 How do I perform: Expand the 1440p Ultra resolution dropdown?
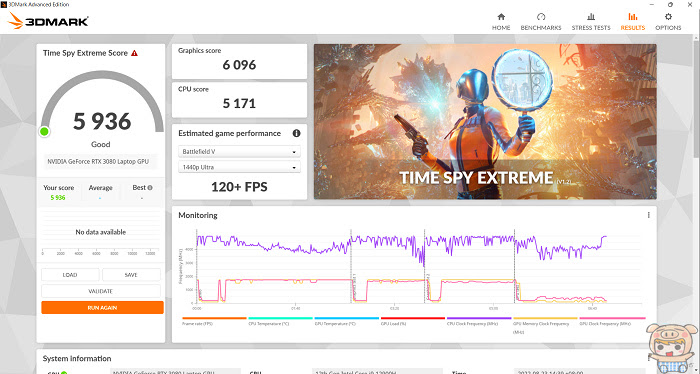239,167
